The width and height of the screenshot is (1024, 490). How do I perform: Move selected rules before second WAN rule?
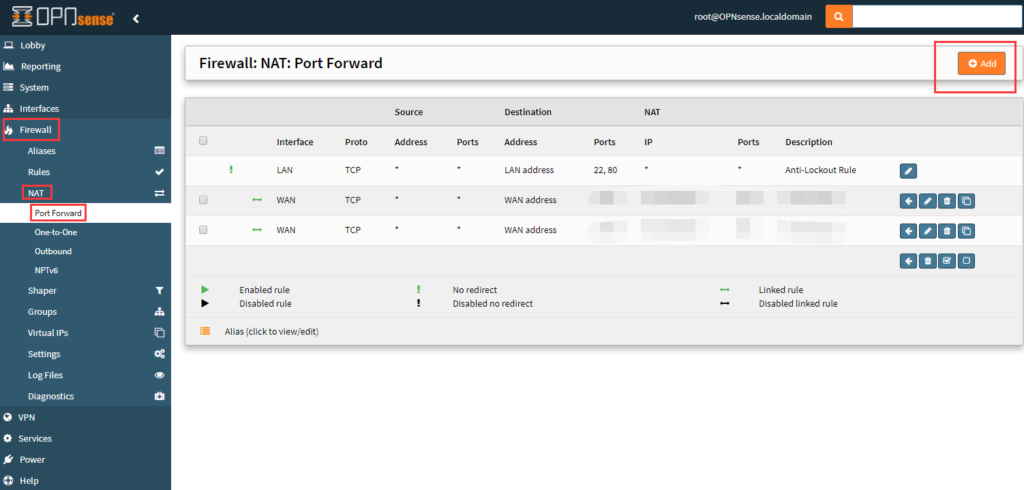908,231
